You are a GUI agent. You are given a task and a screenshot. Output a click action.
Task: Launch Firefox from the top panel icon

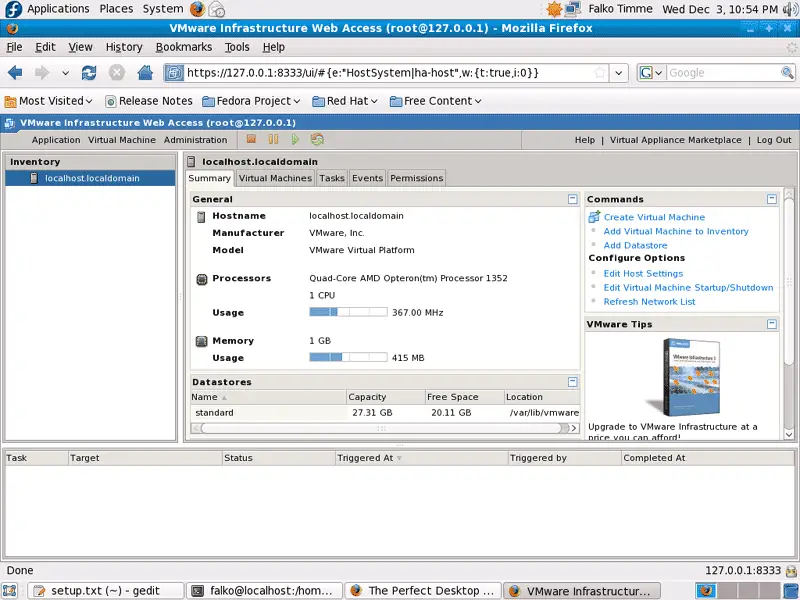tap(197, 9)
